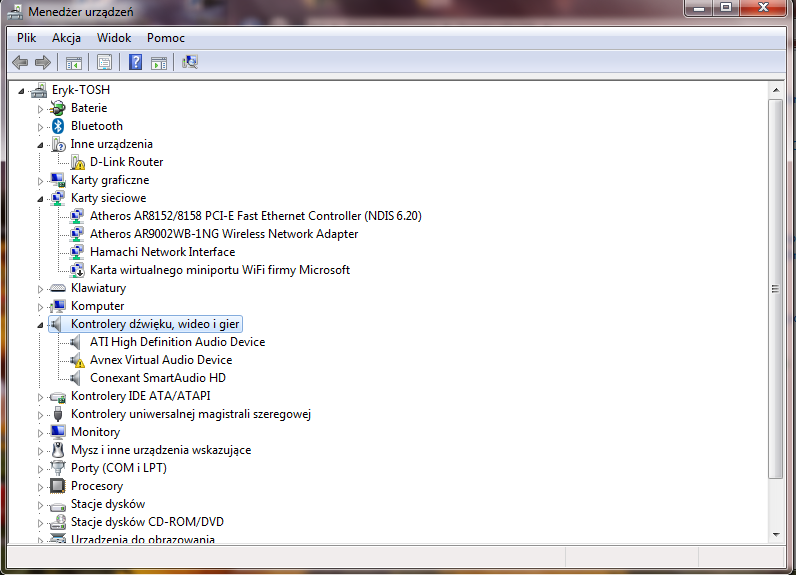
Task: Expand the Bluetooth category
Action: [x=40, y=126]
